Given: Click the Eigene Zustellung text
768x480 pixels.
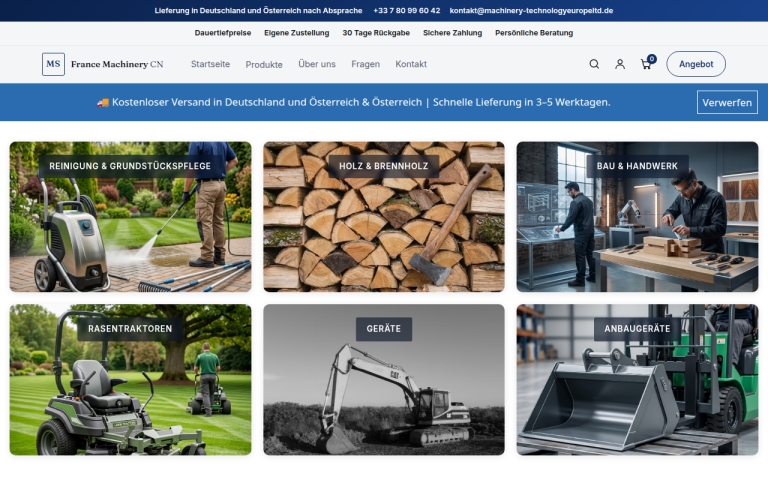Looking at the screenshot, I should (x=297, y=33).
